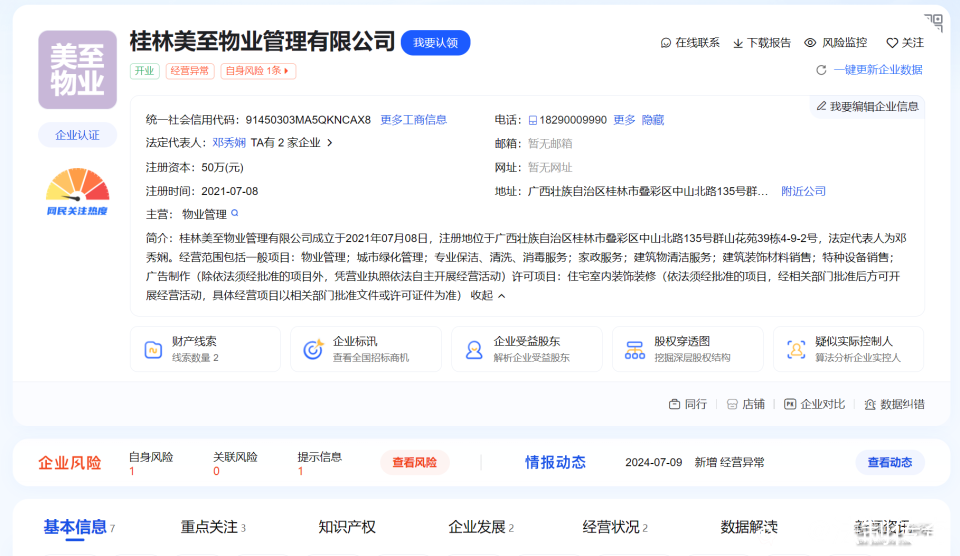960x556 pixels.
Task: Click 更多 next to the phone number
Action: (624, 120)
